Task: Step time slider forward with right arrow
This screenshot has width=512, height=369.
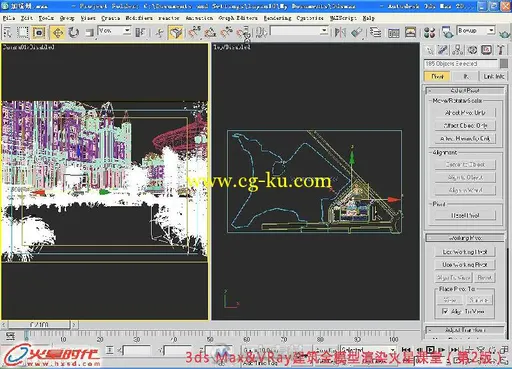Action: [74, 324]
